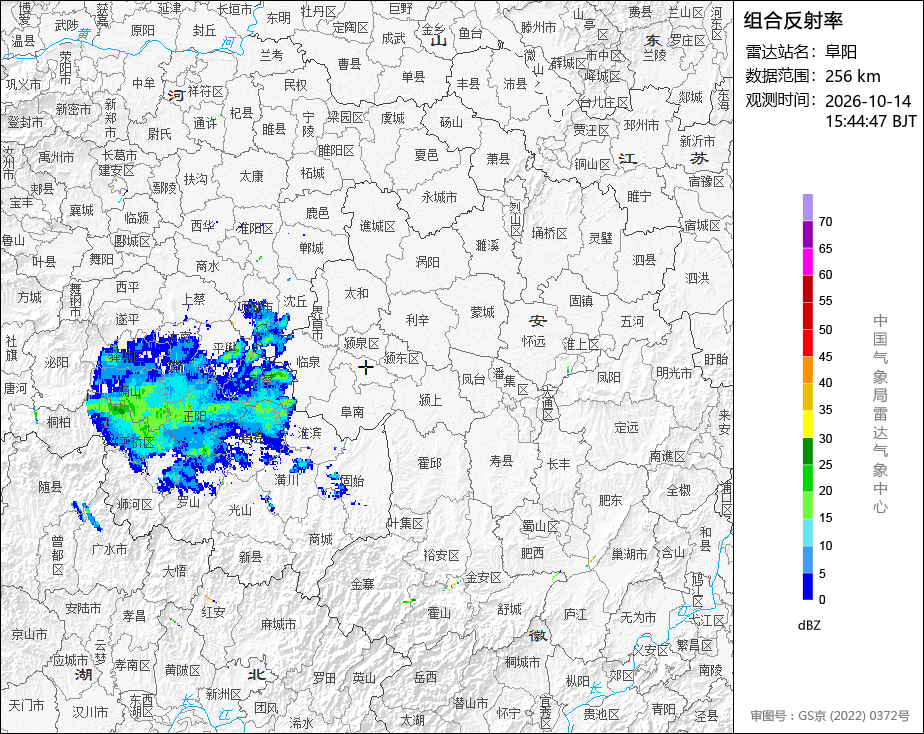Select the 怀远 map label
The width and height of the screenshot is (924, 734).
533,341
